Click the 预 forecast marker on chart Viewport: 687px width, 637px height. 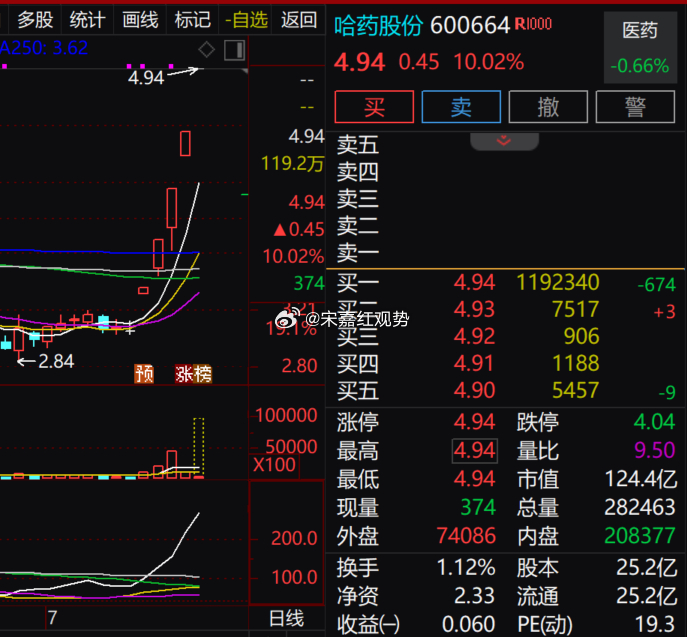point(144,374)
